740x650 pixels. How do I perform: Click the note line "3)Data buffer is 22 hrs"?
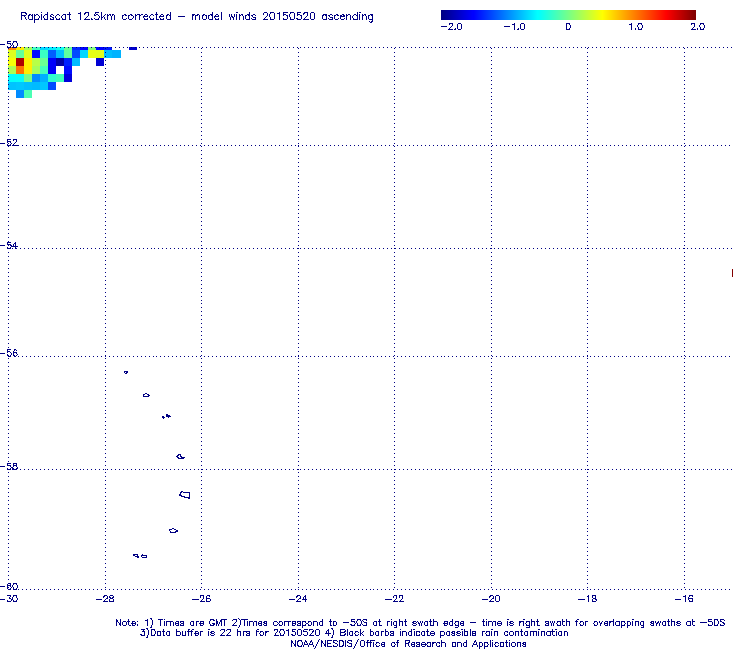point(354,633)
